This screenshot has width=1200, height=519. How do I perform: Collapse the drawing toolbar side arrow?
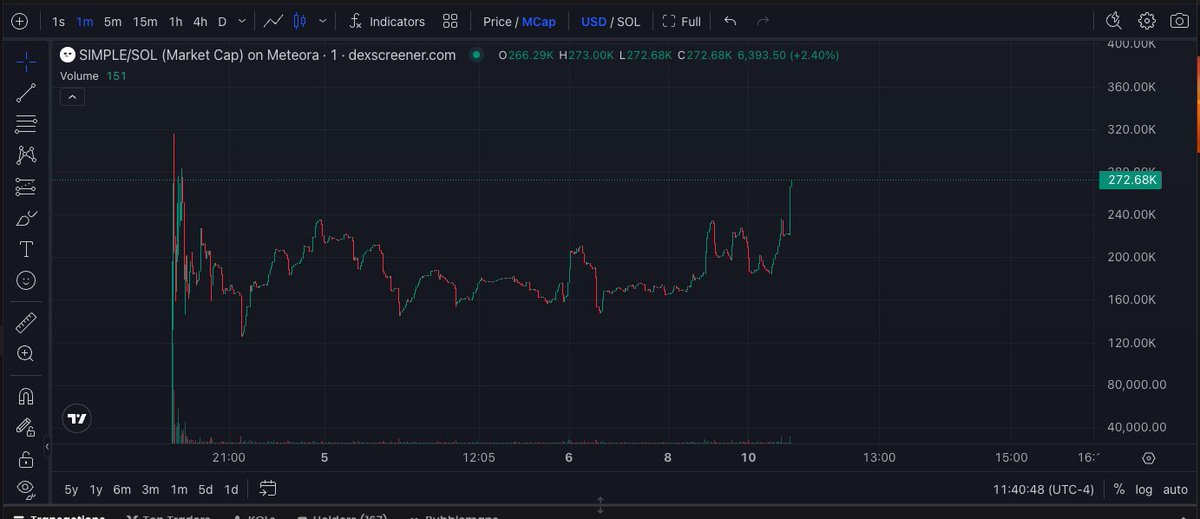click(47, 446)
